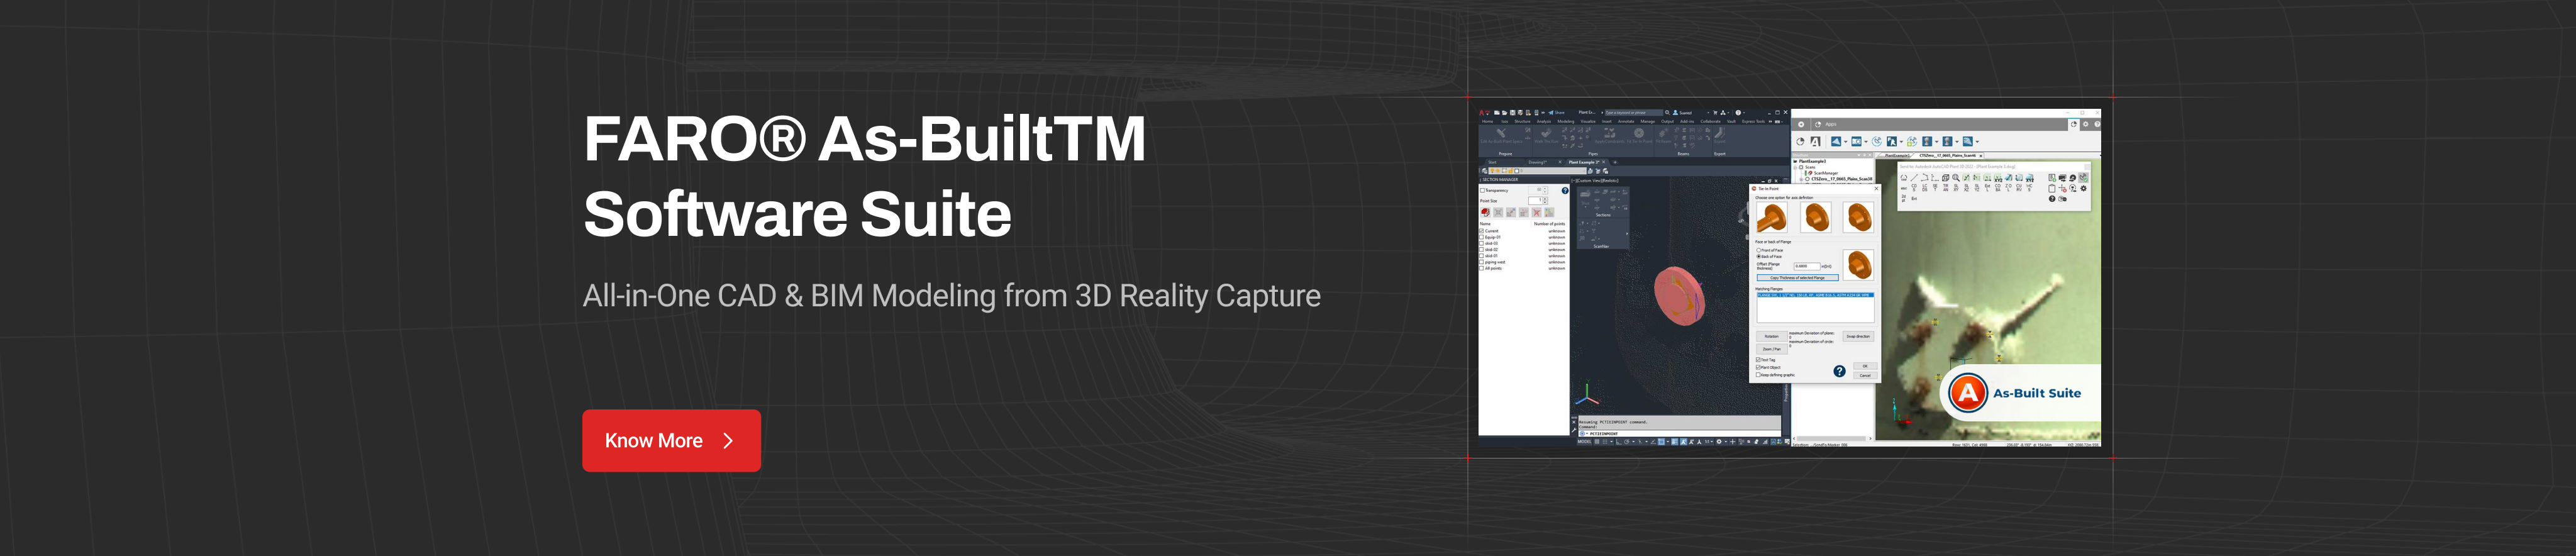Click the Rotation button

tap(1771, 336)
